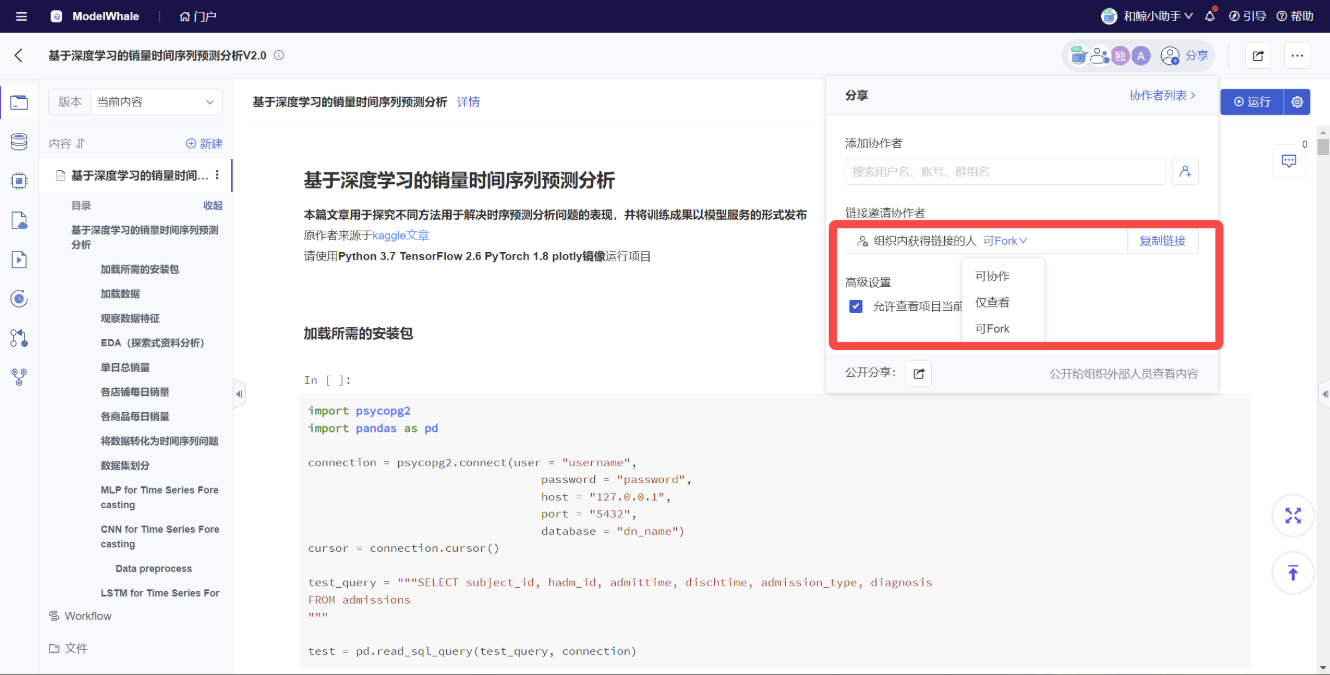
Task: Open the 和鲸小助手 user dropdown
Action: pos(1147,16)
